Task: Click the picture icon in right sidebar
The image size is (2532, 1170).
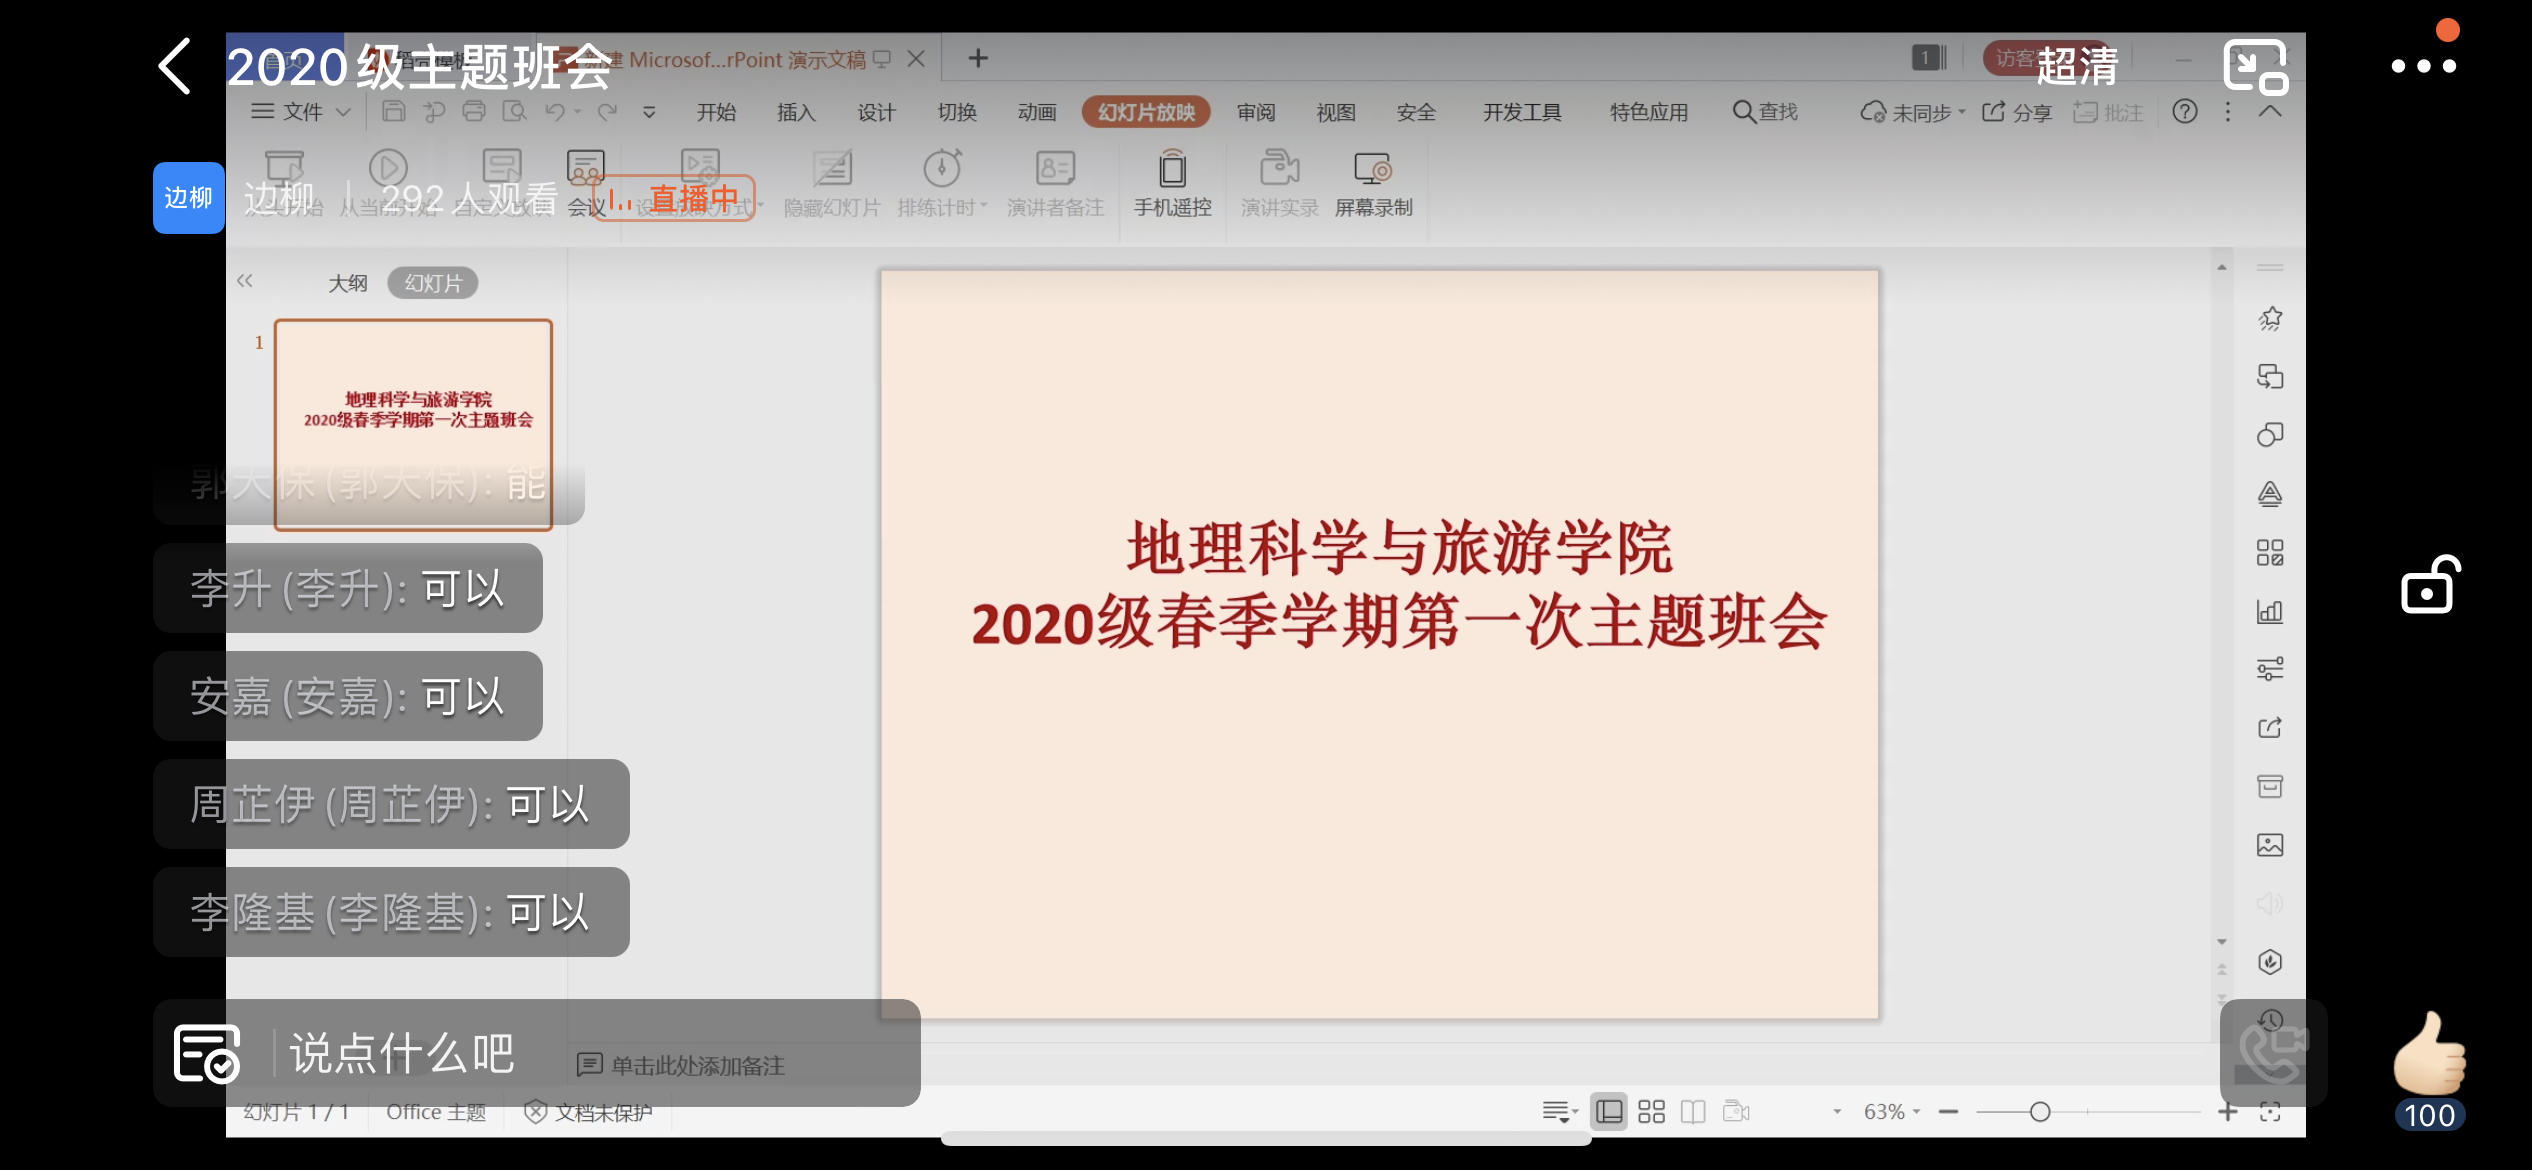Action: coord(2270,845)
